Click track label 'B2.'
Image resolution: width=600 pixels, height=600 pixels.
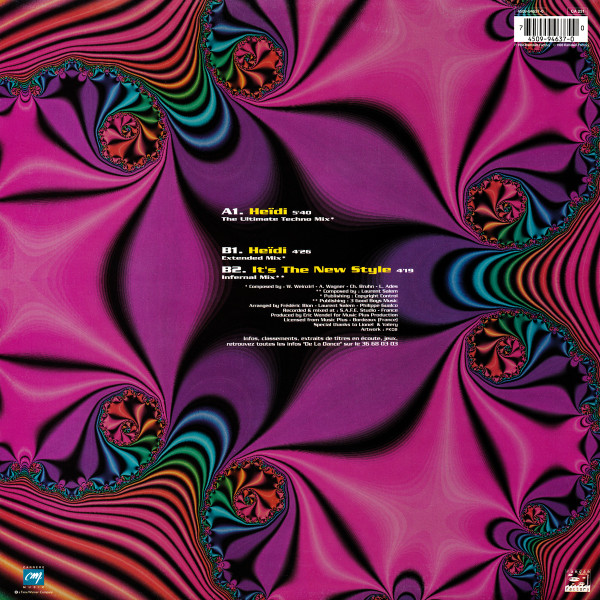[x=233, y=270]
